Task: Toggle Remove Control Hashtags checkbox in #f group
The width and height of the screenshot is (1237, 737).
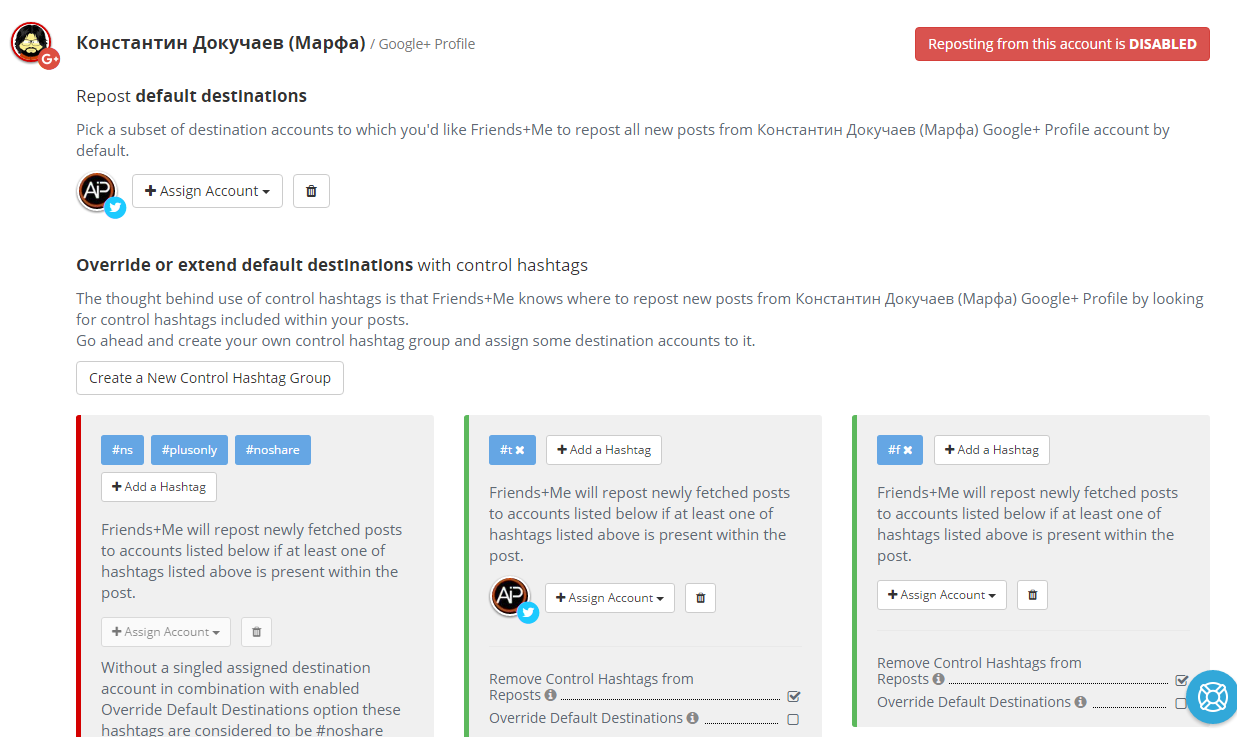Action: pyautogui.click(x=1182, y=680)
